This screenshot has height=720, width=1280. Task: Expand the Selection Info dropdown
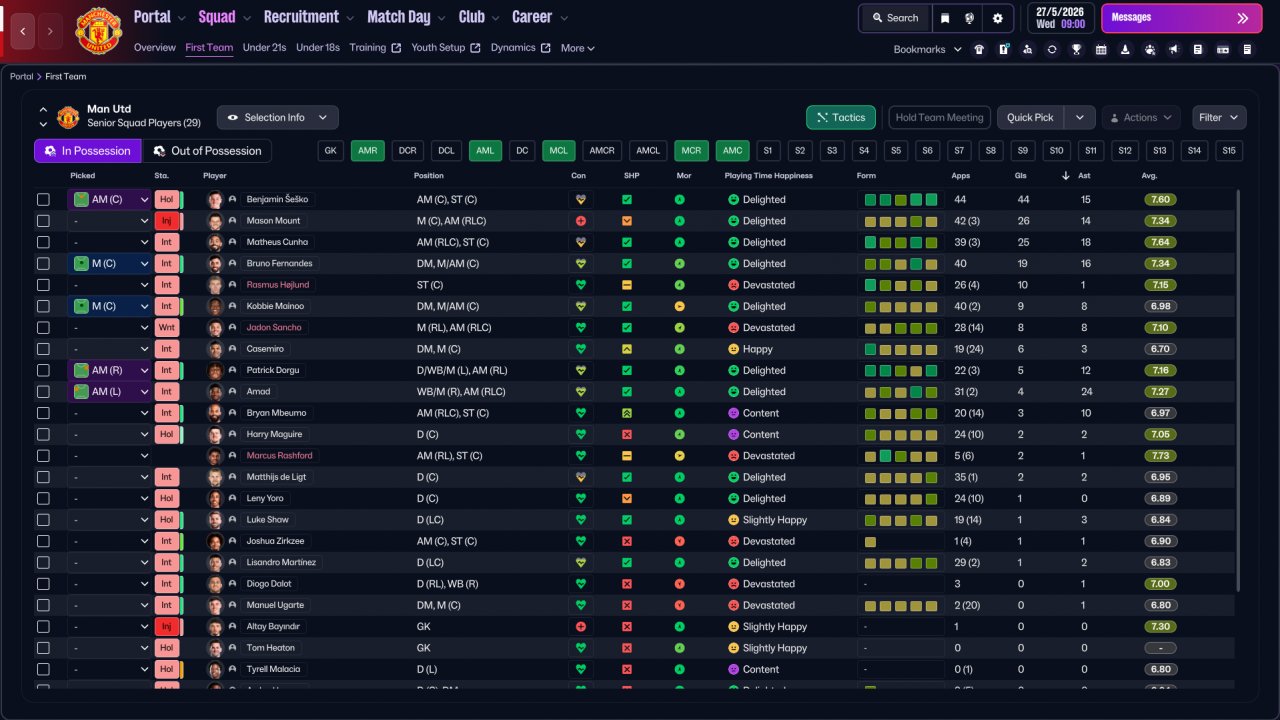point(278,118)
